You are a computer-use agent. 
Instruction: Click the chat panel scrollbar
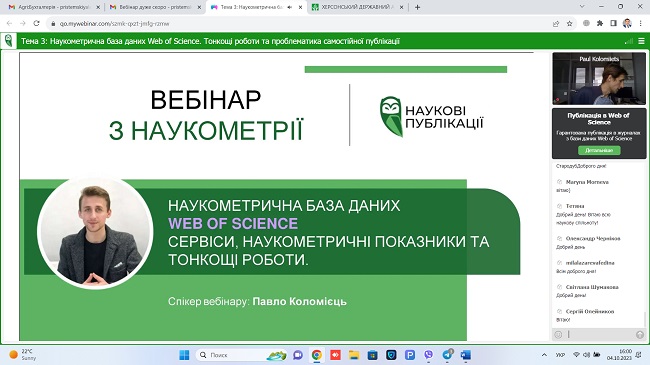click(x=645, y=319)
